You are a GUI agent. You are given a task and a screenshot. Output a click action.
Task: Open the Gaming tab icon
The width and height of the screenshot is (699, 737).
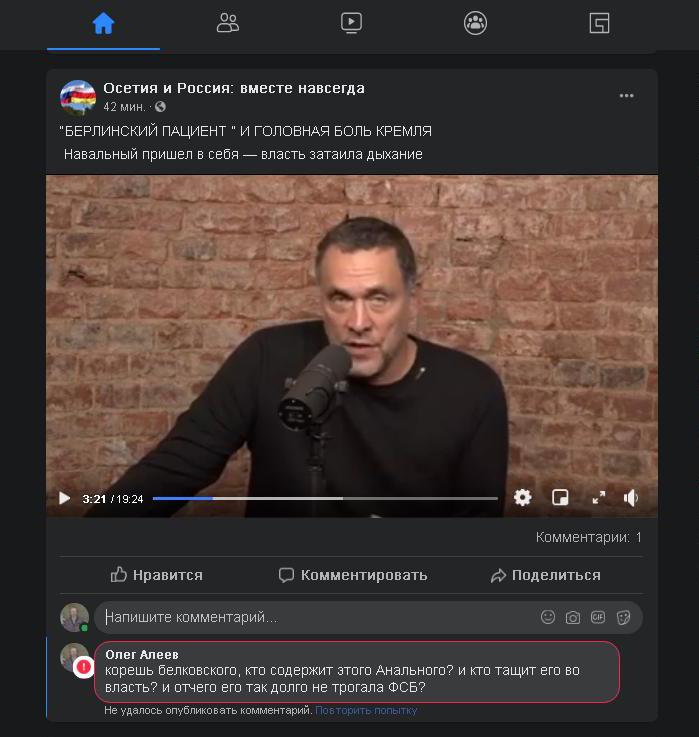(599, 23)
